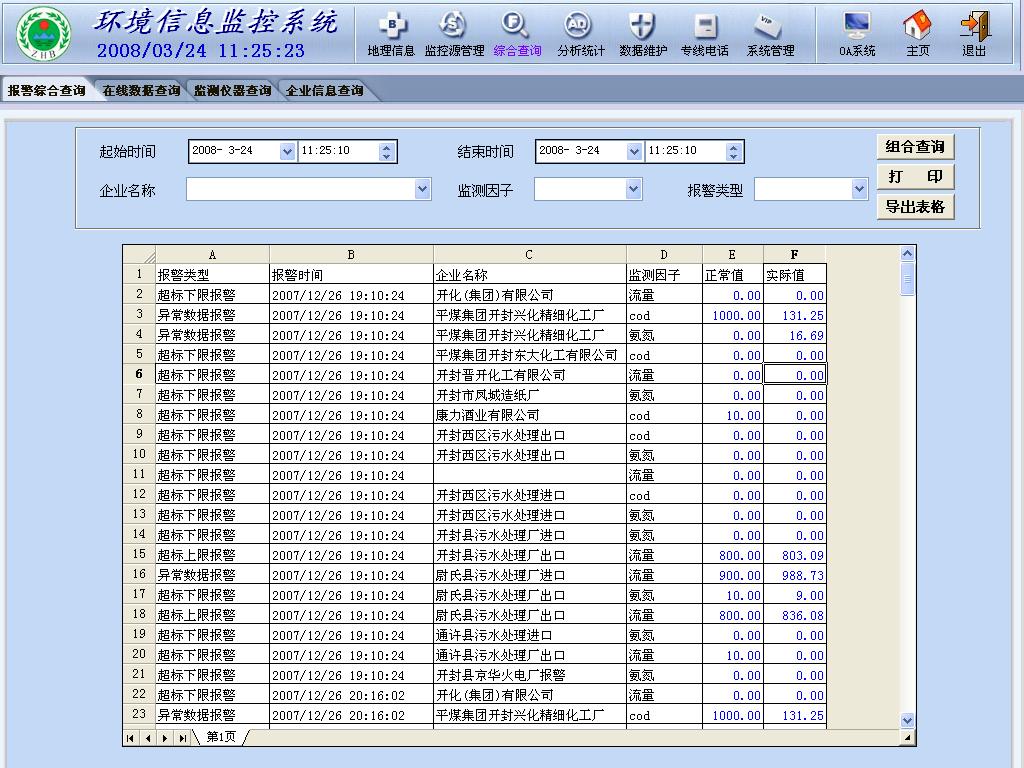Open the 监测因子 dropdown list

(633, 189)
